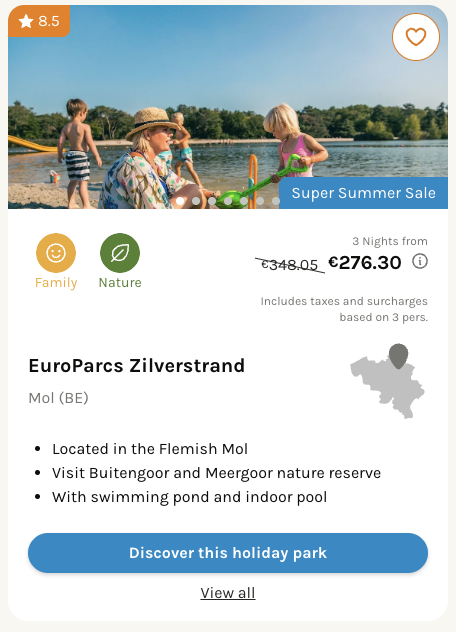
Task: Open the View all link
Action: click(x=228, y=593)
